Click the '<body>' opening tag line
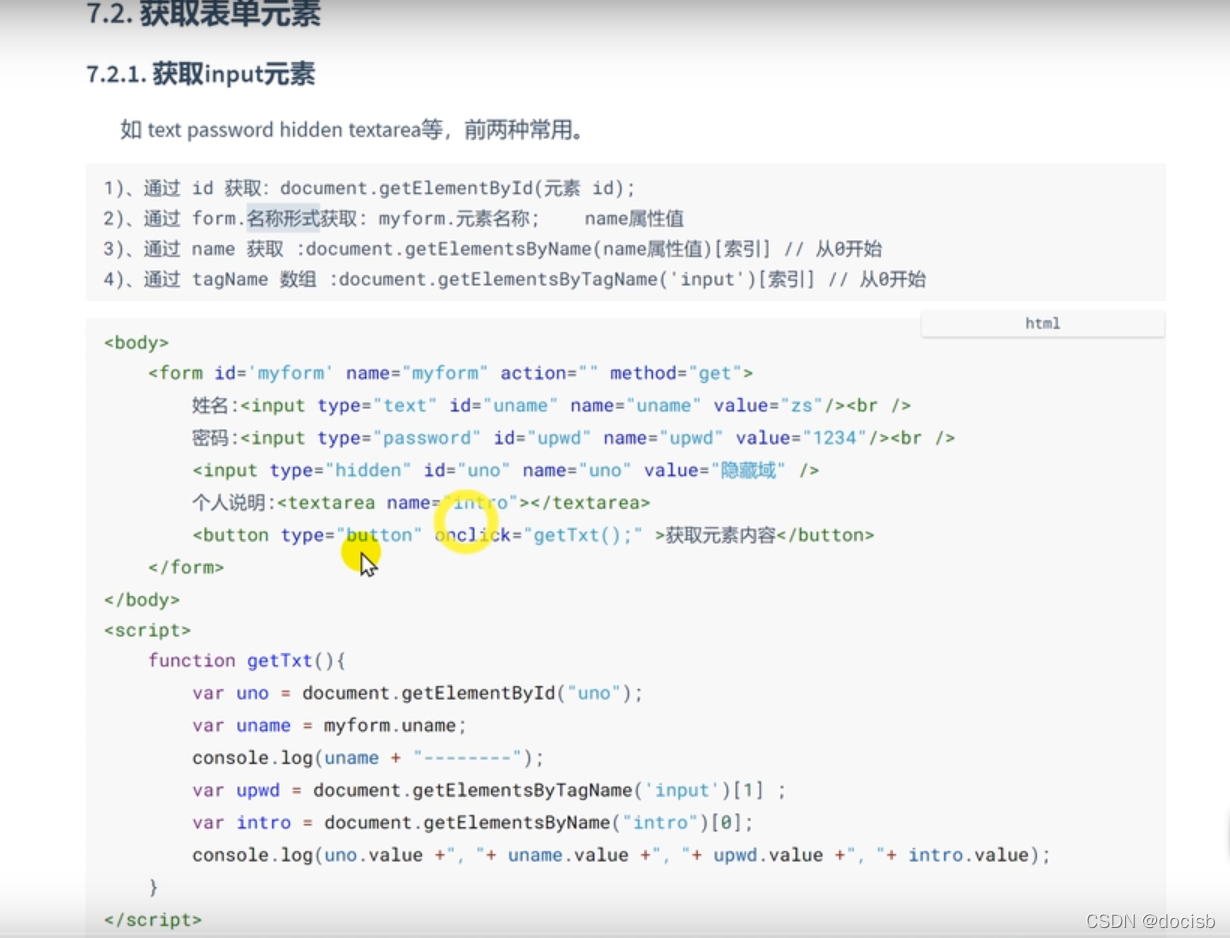Image resolution: width=1230 pixels, height=938 pixels. pyautogui.click(x=137, y=343)
